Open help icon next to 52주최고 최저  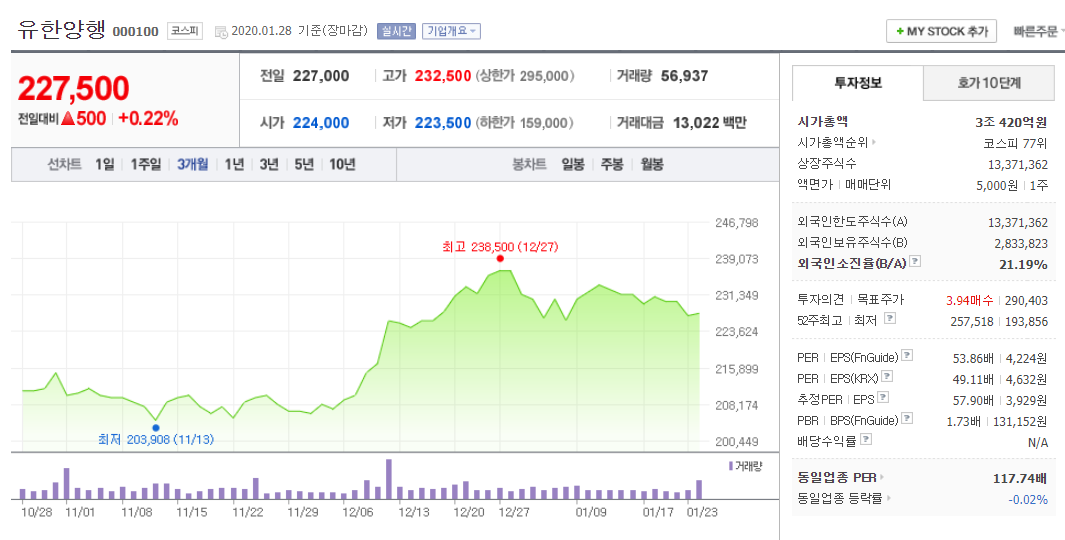pyautogui.click(x=890, y=318)
